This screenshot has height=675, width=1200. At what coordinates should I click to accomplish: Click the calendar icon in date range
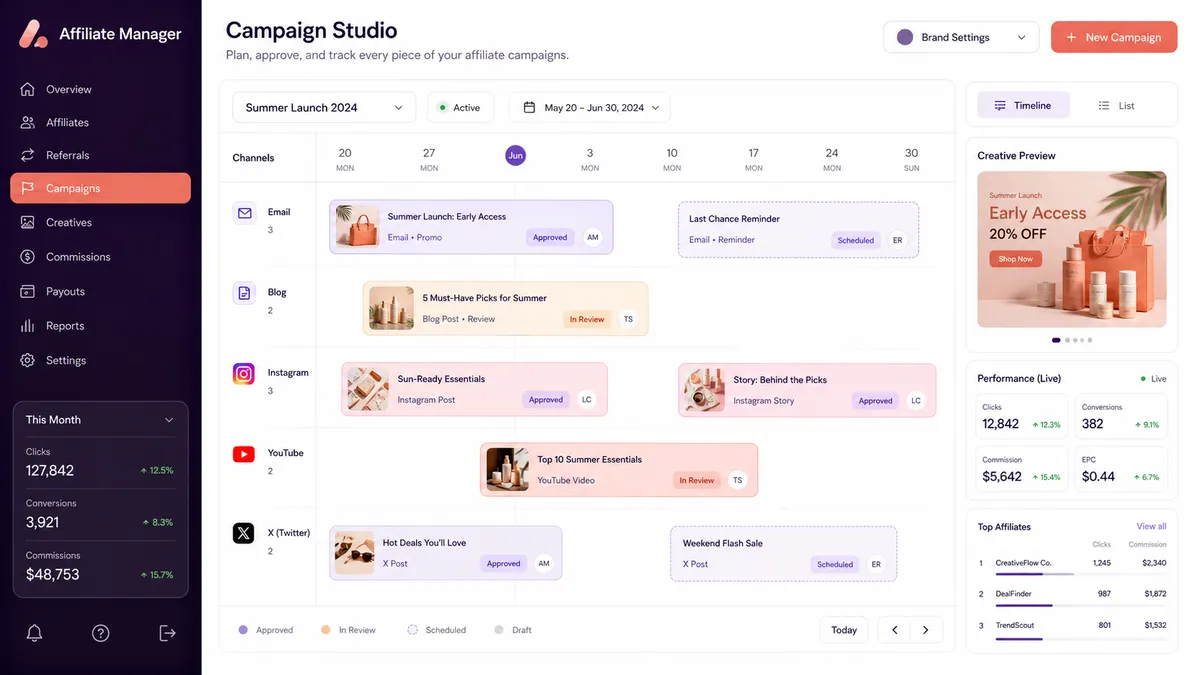point(528,107)
